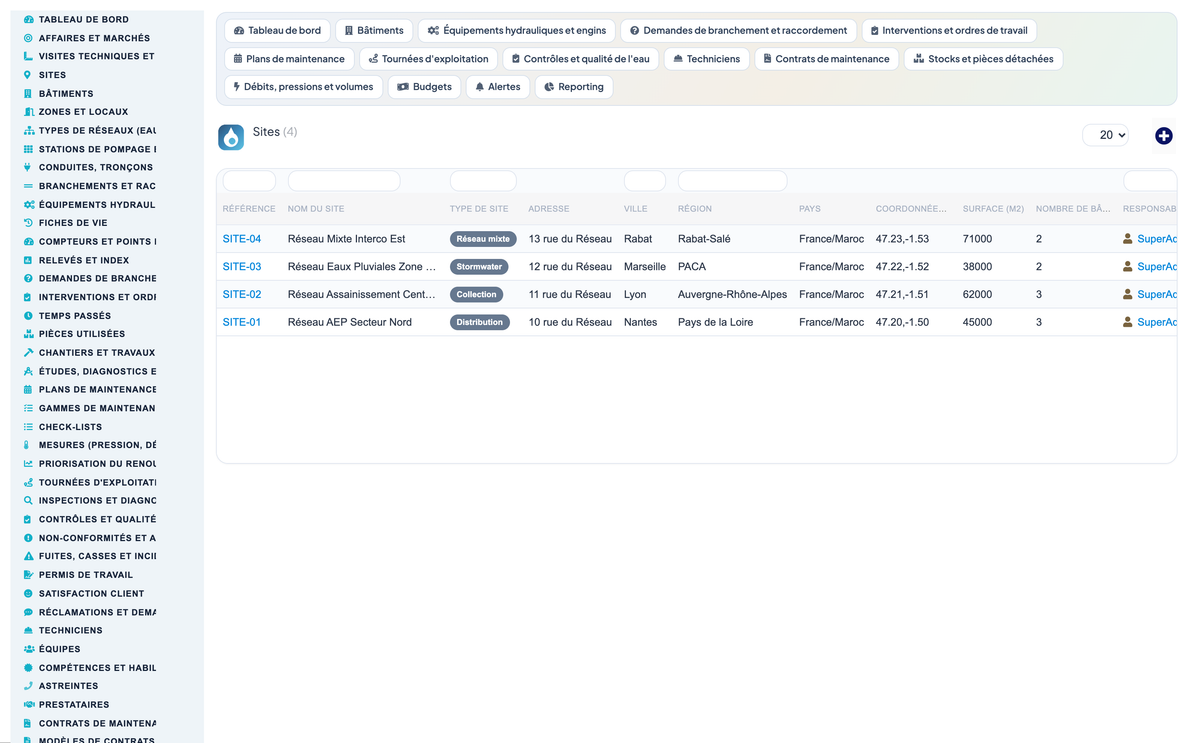Open the Alertes tab
The width and height of the screenshot is (1200, 743).
click(x=497, y=86)
